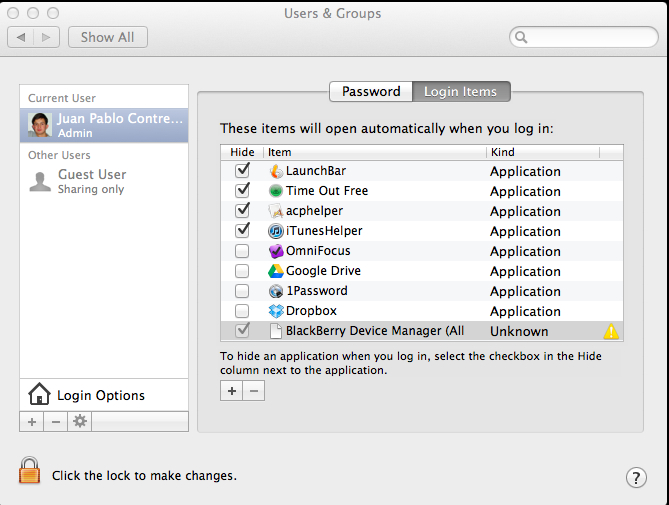Click Application kind for OmniFocus row
The width and height of the screenshot is (669, 505).
coord(525,252)
